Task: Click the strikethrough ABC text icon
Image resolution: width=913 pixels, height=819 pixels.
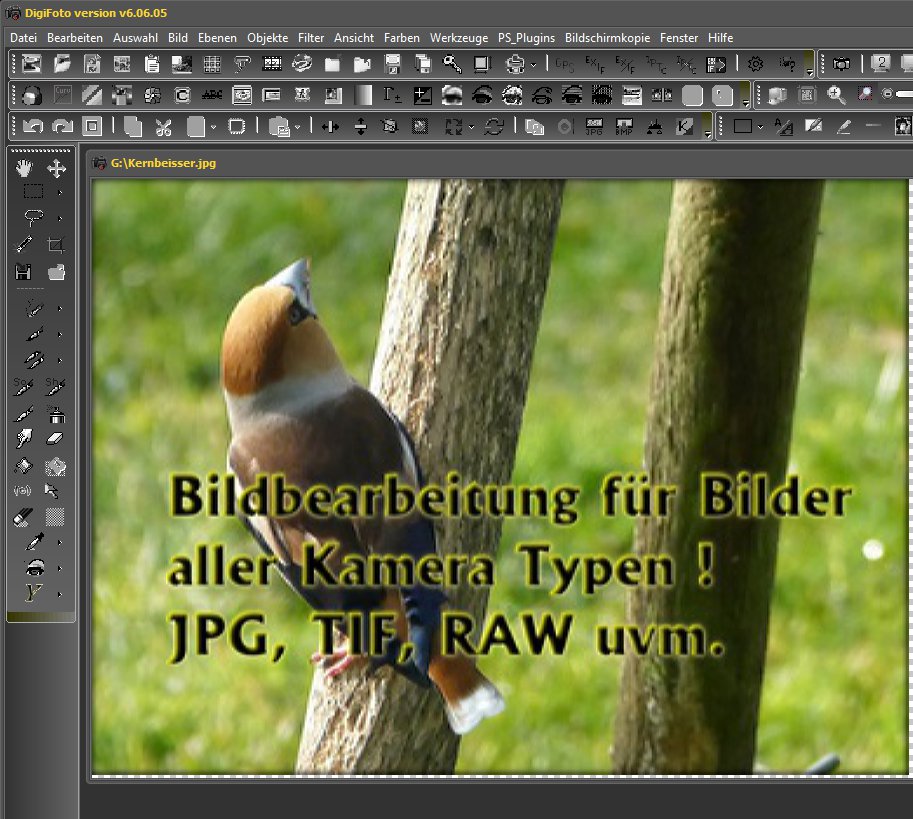Action: click(211, 95)
